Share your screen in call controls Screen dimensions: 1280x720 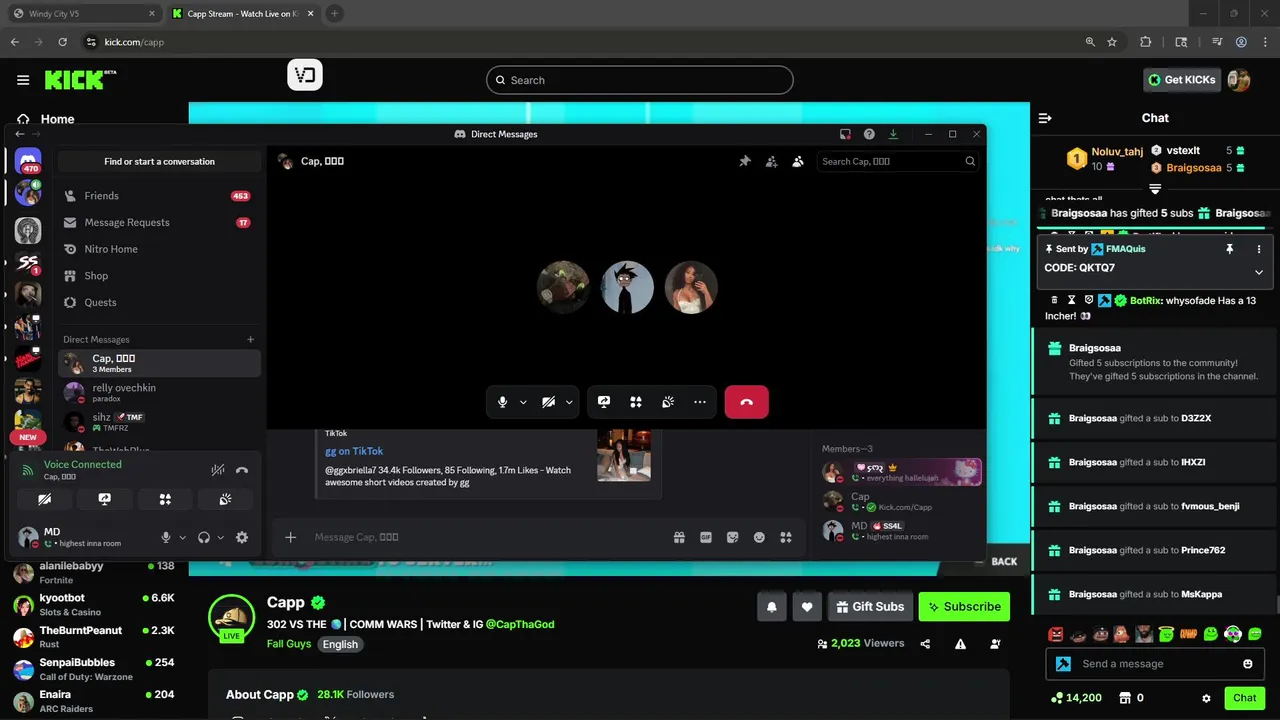pyautogui.click(x=604, y=402)
